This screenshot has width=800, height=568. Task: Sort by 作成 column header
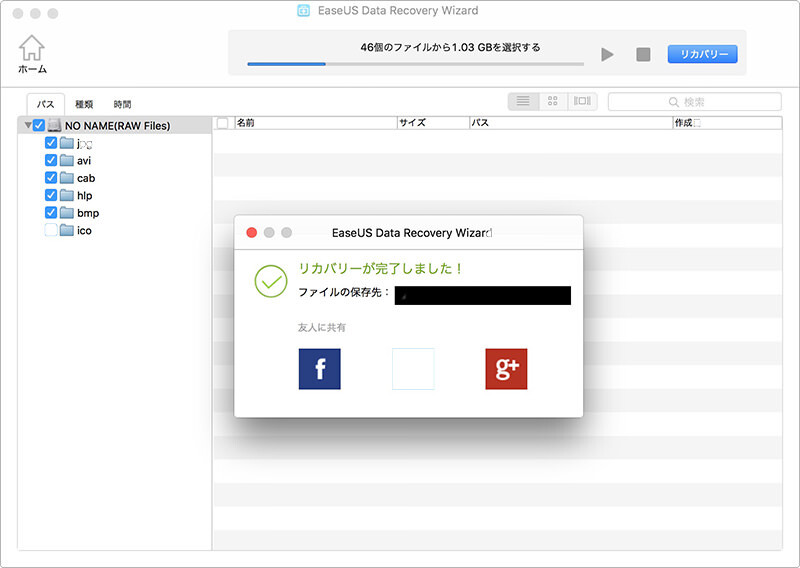coord(727,123)
